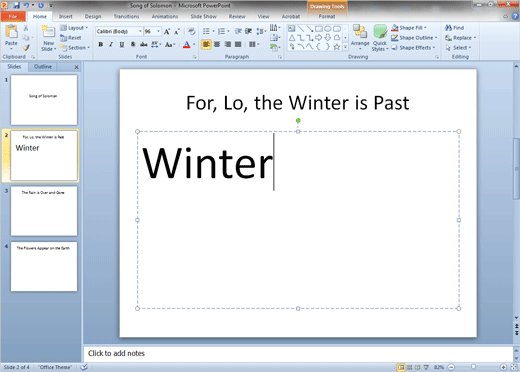520x372 pixels.
Task: Fit slide to current window
Action: 514,367
